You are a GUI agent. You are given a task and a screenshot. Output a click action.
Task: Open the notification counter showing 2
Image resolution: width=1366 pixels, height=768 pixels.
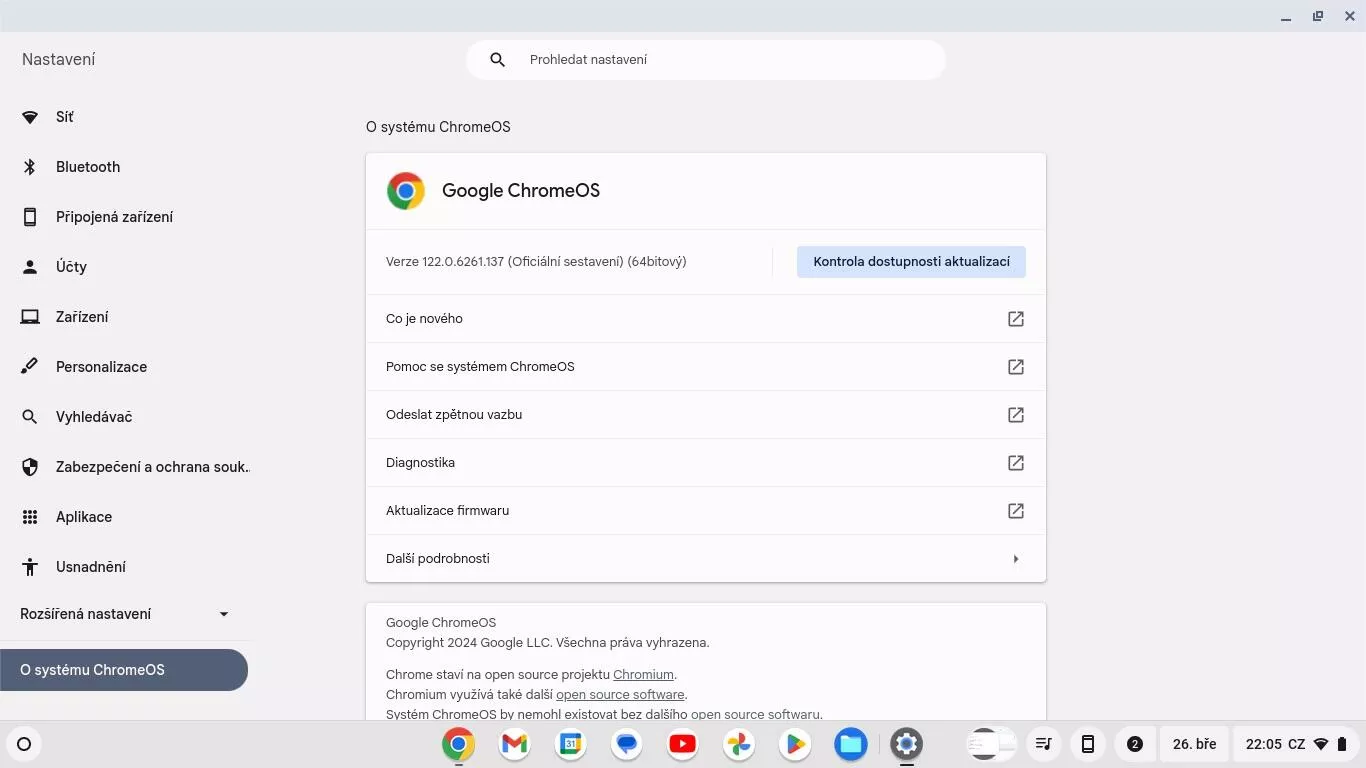point(1134,744)
